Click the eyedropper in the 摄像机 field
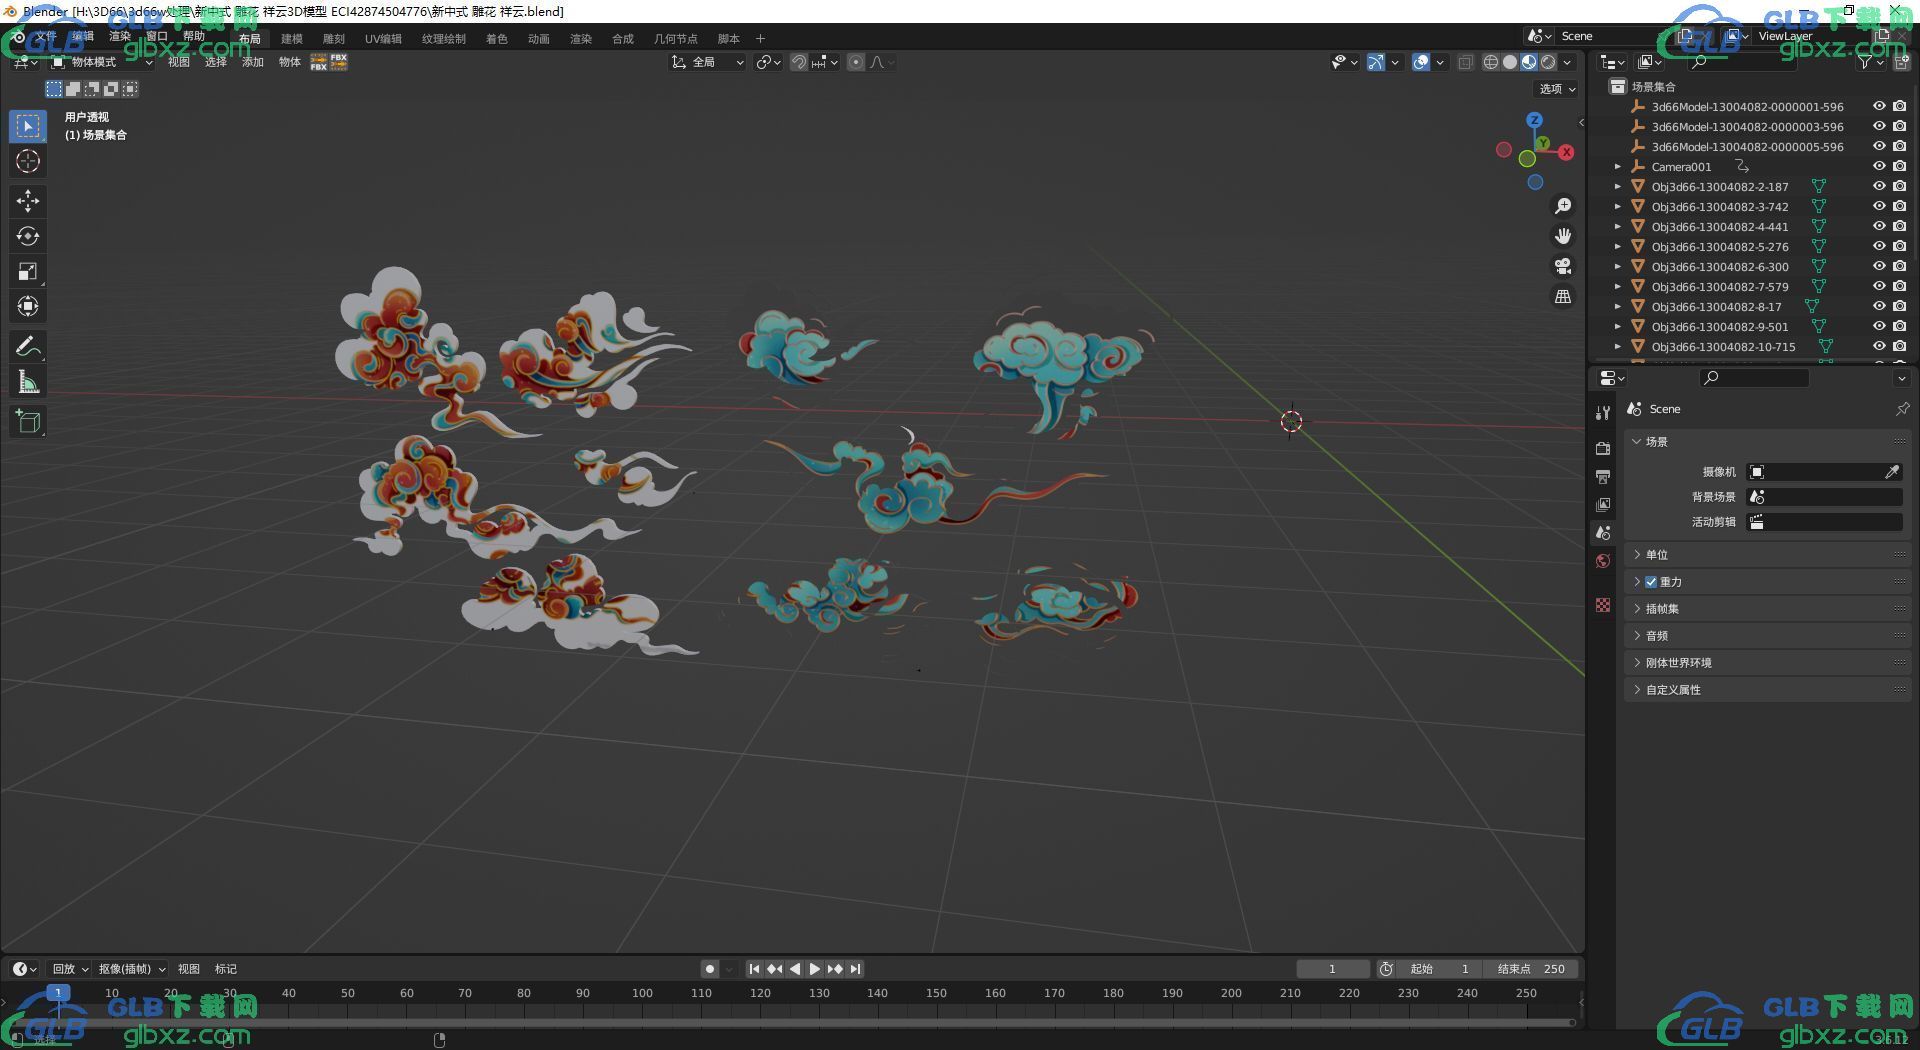The image size is (1920, 1050). click(1892, 472)
